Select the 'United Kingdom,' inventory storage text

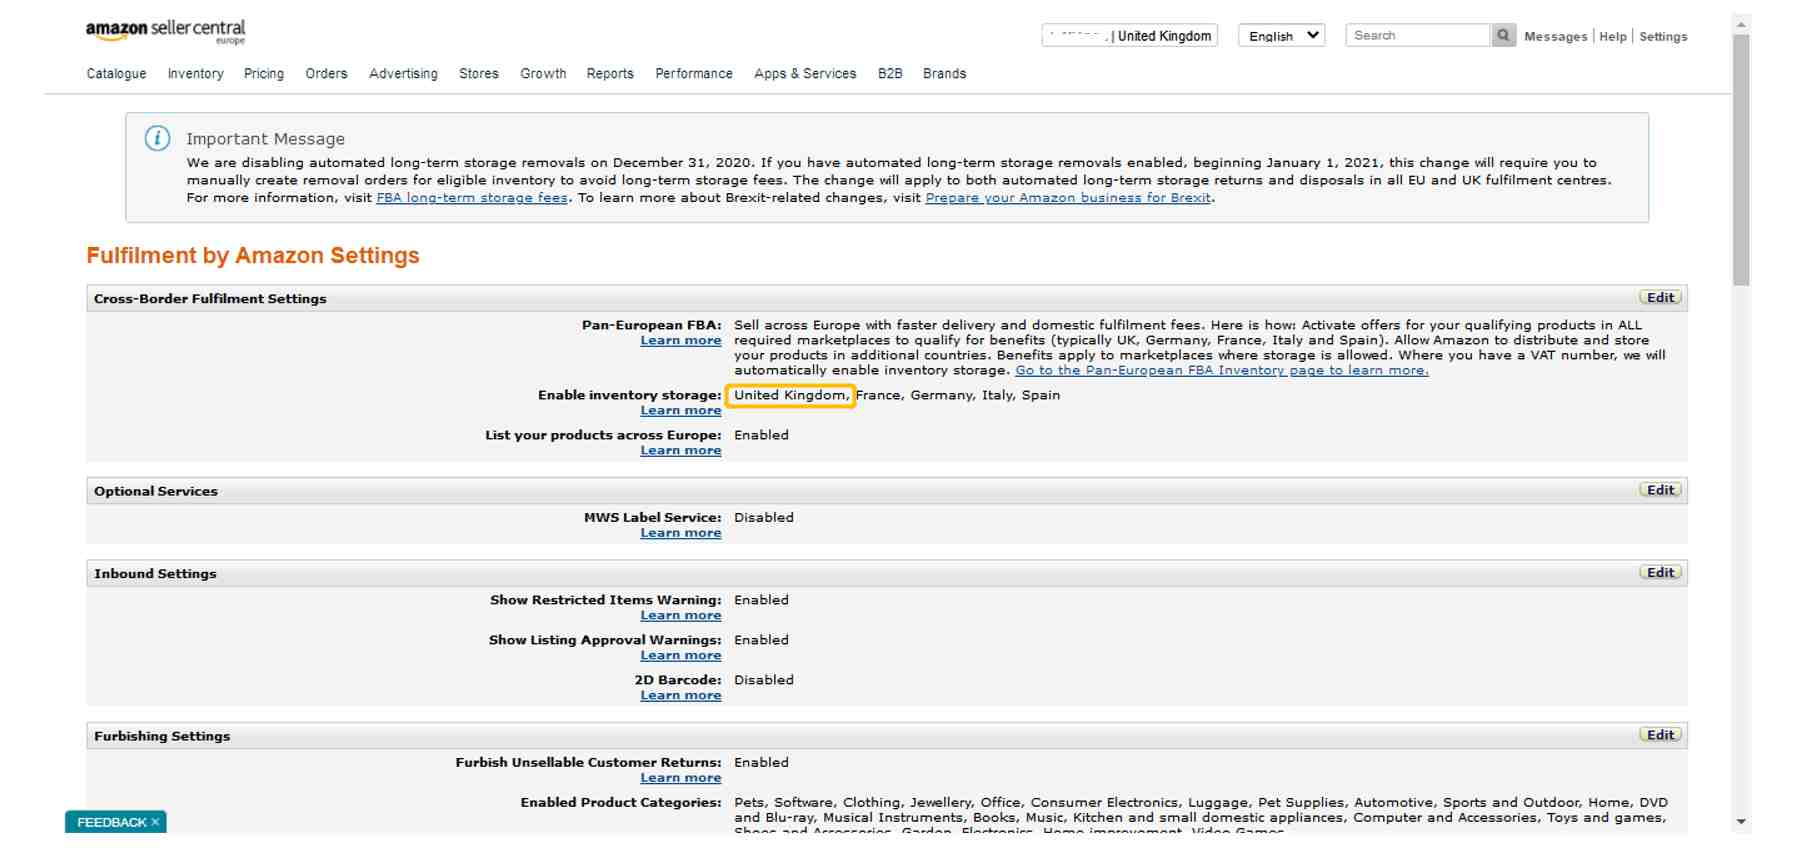[790, 396]
